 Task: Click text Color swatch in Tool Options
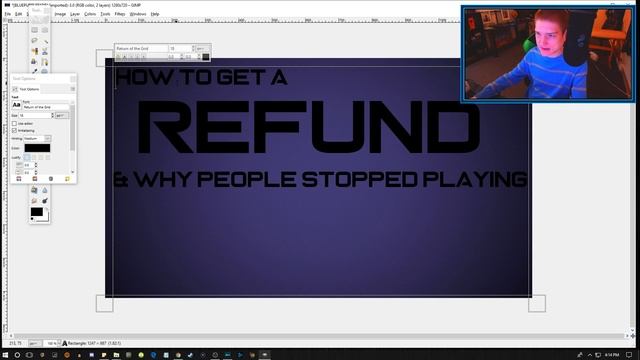(37, 148)
